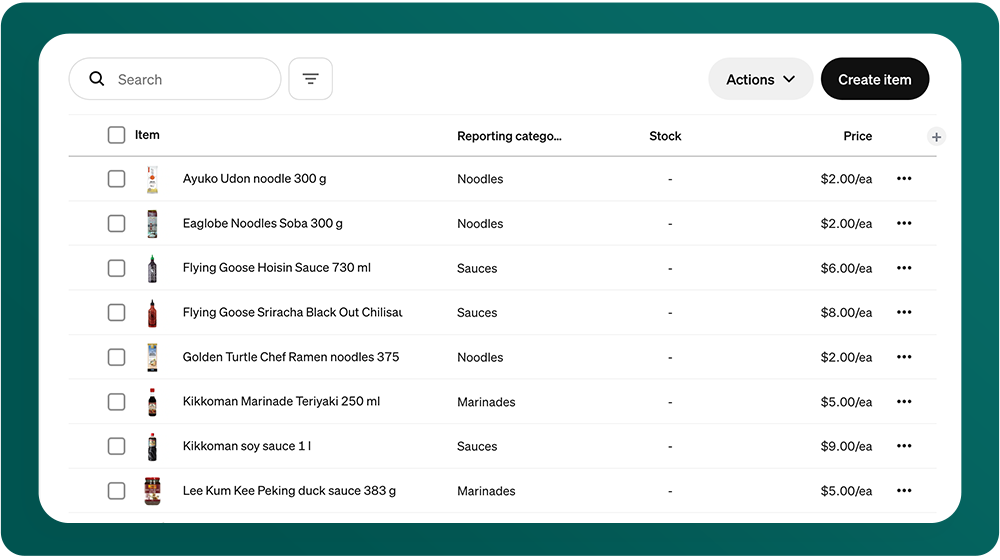Viewport: 1000px width, 560px height.
Task: Open Kikkoman soy sauce 1 l item
Action: tap(247, 446)
